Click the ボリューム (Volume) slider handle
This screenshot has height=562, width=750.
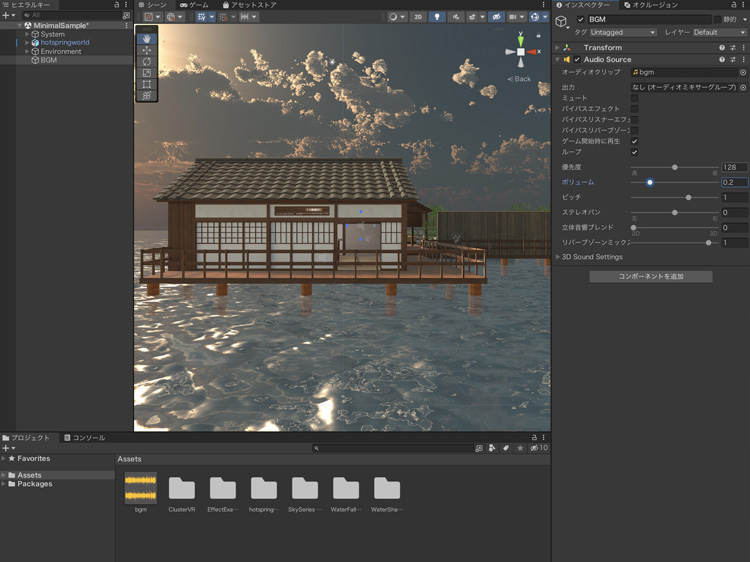pos(650,182)
